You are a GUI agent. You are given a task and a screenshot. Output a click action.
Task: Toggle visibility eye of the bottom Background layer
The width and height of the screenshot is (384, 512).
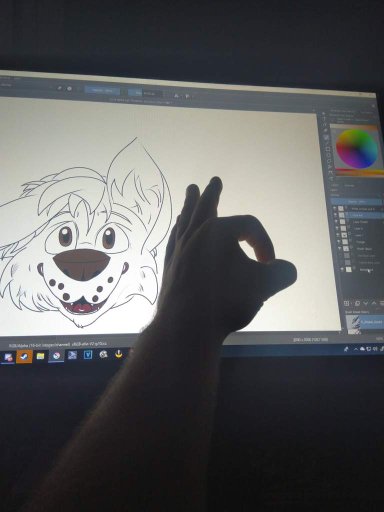pos(343,269)
